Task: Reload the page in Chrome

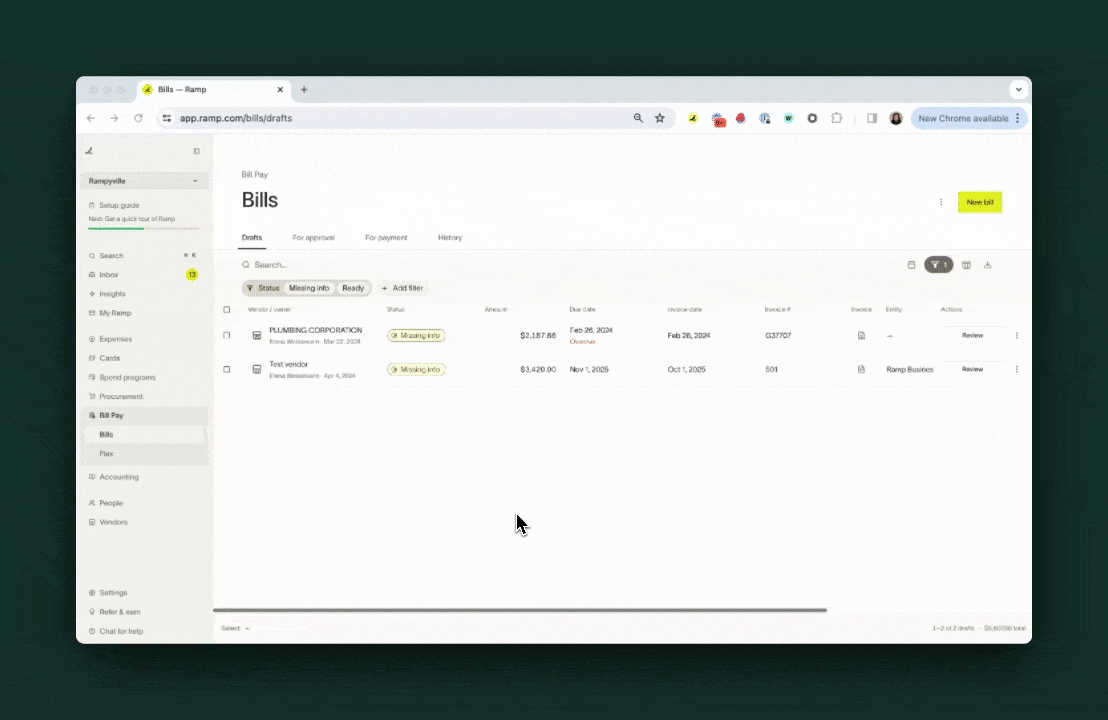Action: (x=138, y=118)
